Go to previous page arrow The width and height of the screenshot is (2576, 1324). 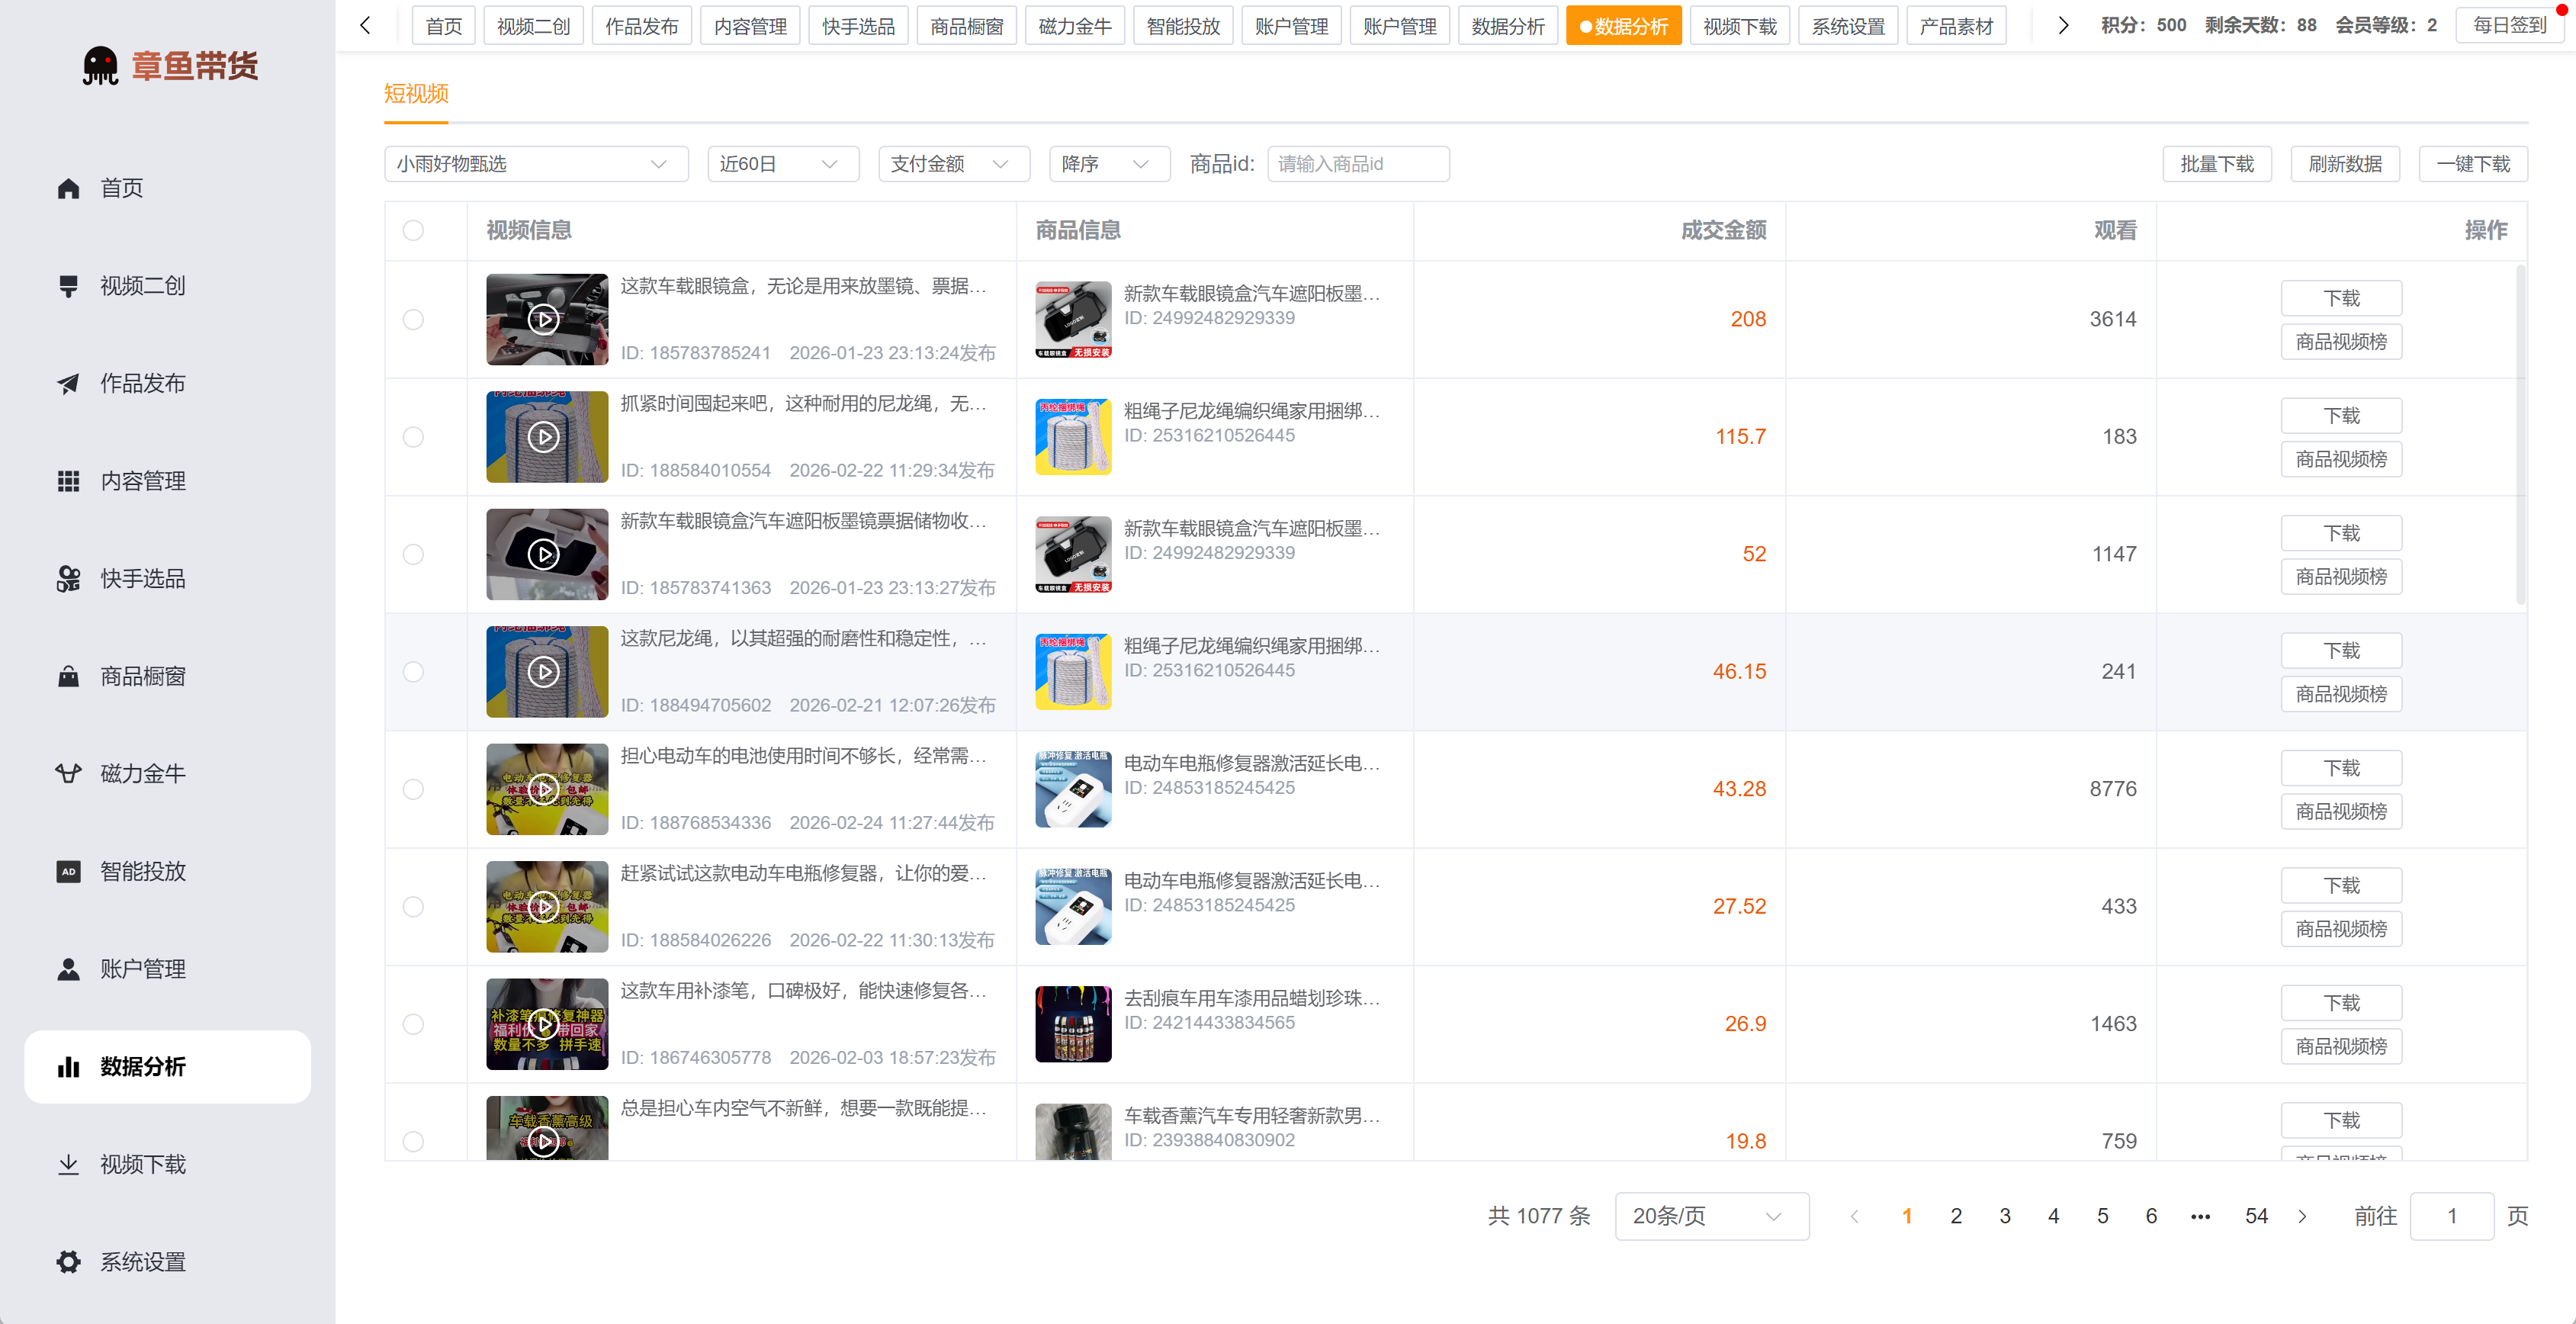pos(1855,1217)
